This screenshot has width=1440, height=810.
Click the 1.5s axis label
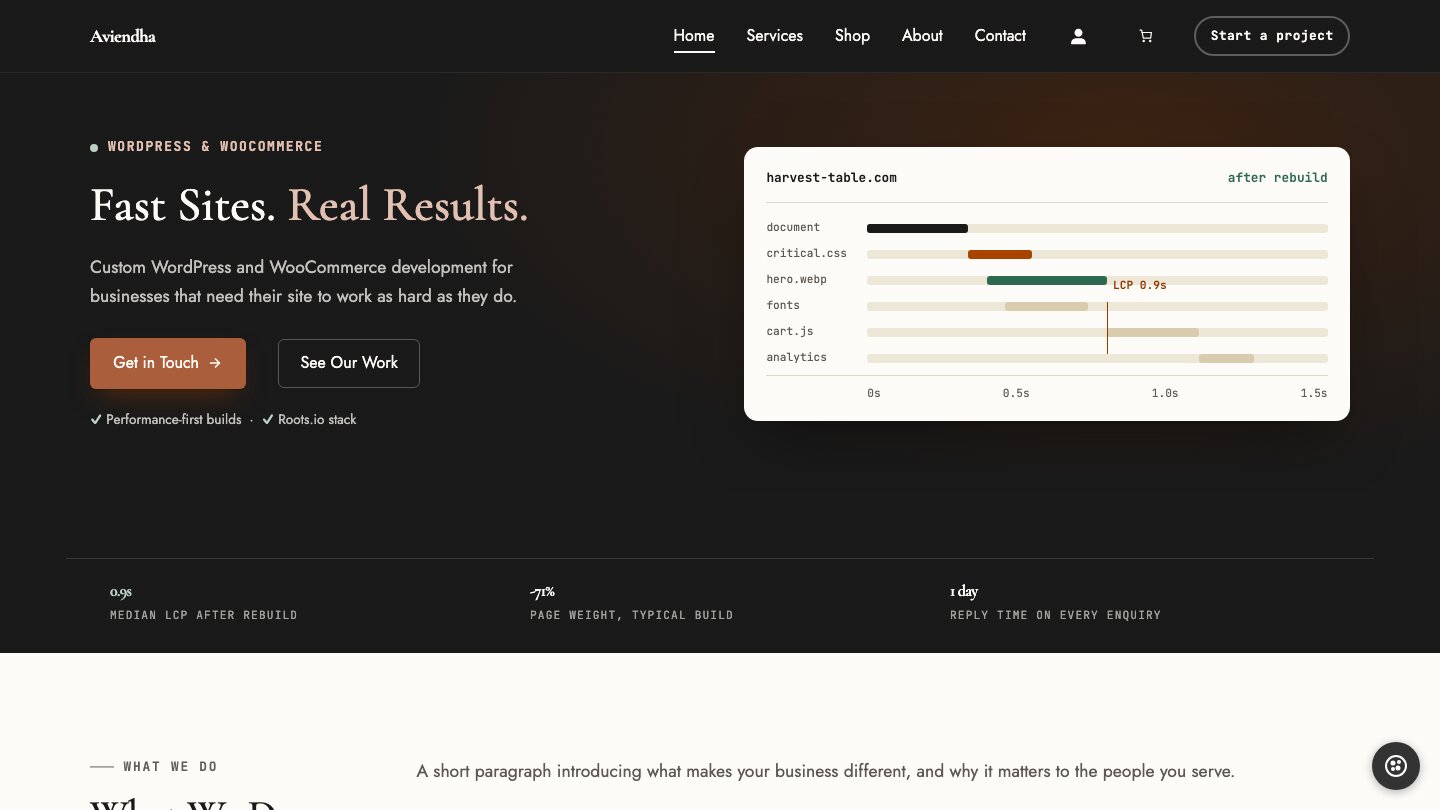1314,394
